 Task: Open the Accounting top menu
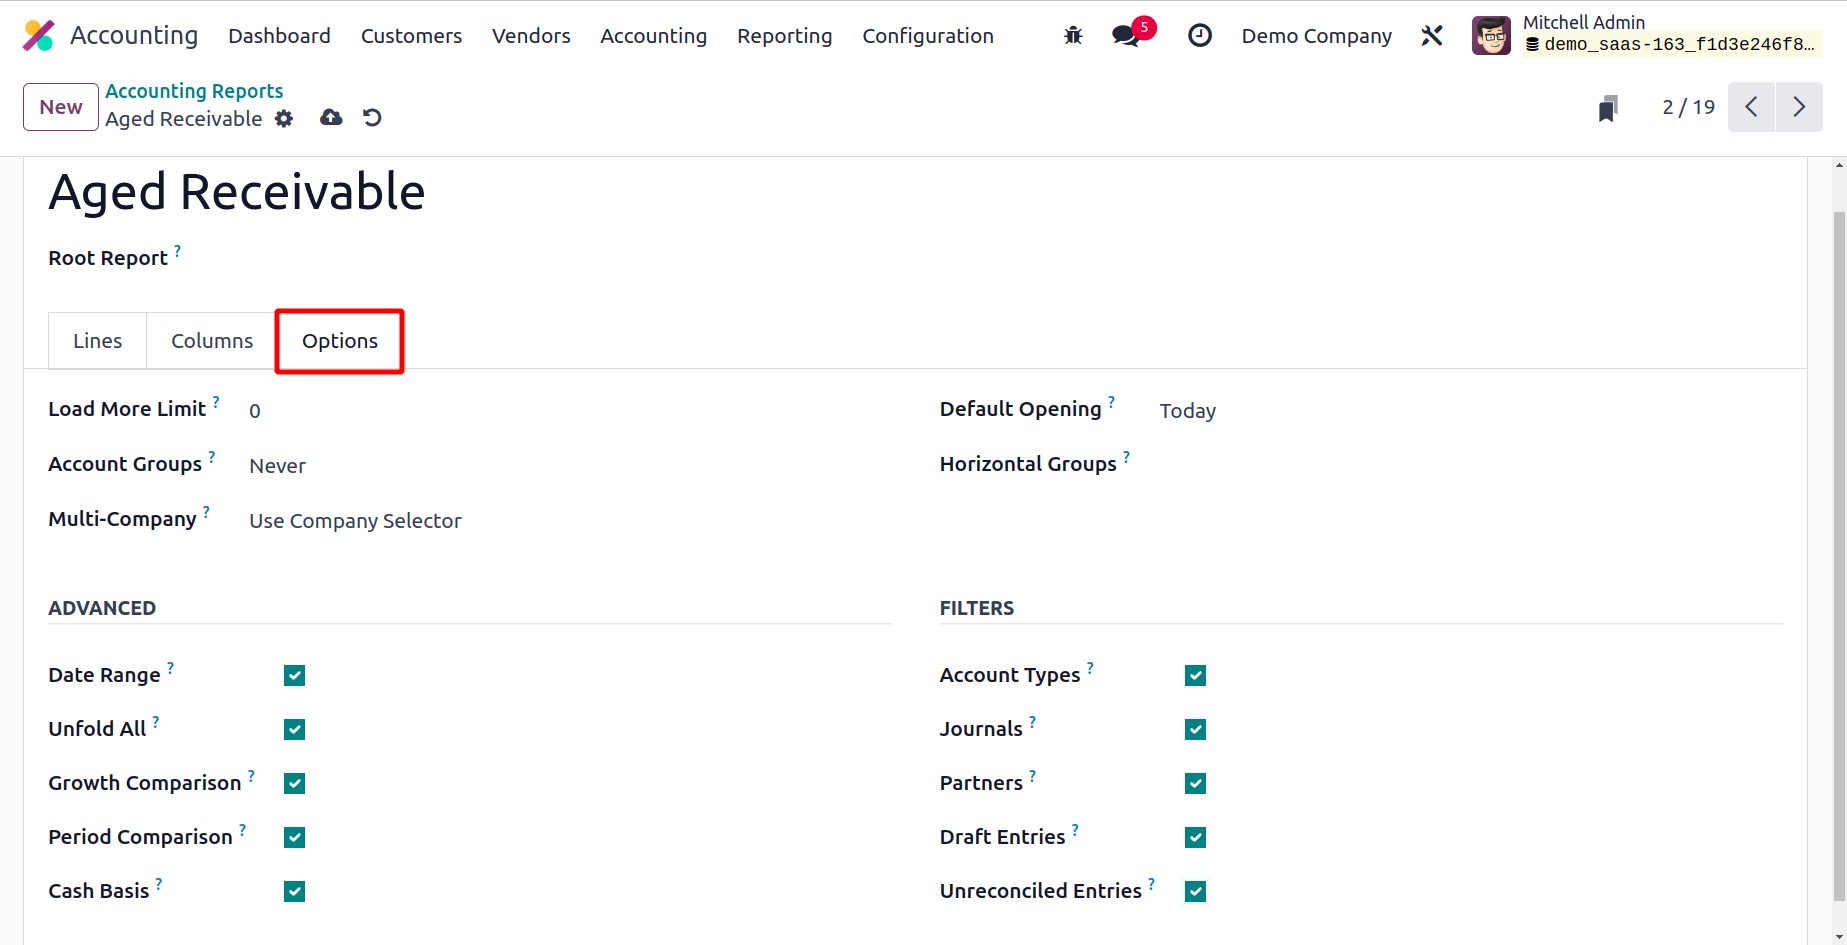pos(653,36)
